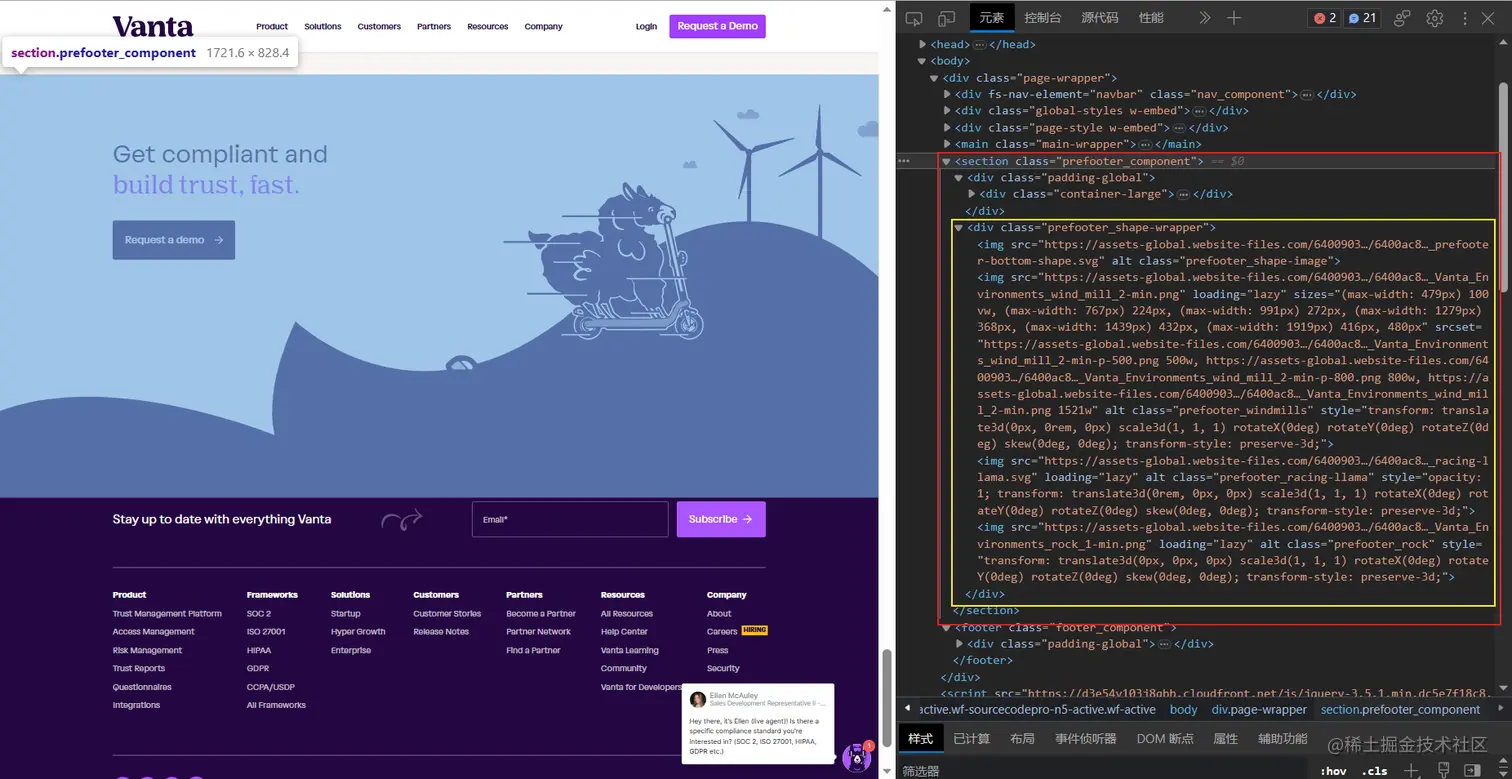
Task: Collapse the page-wrapper div node
Action: pos(934,78)
